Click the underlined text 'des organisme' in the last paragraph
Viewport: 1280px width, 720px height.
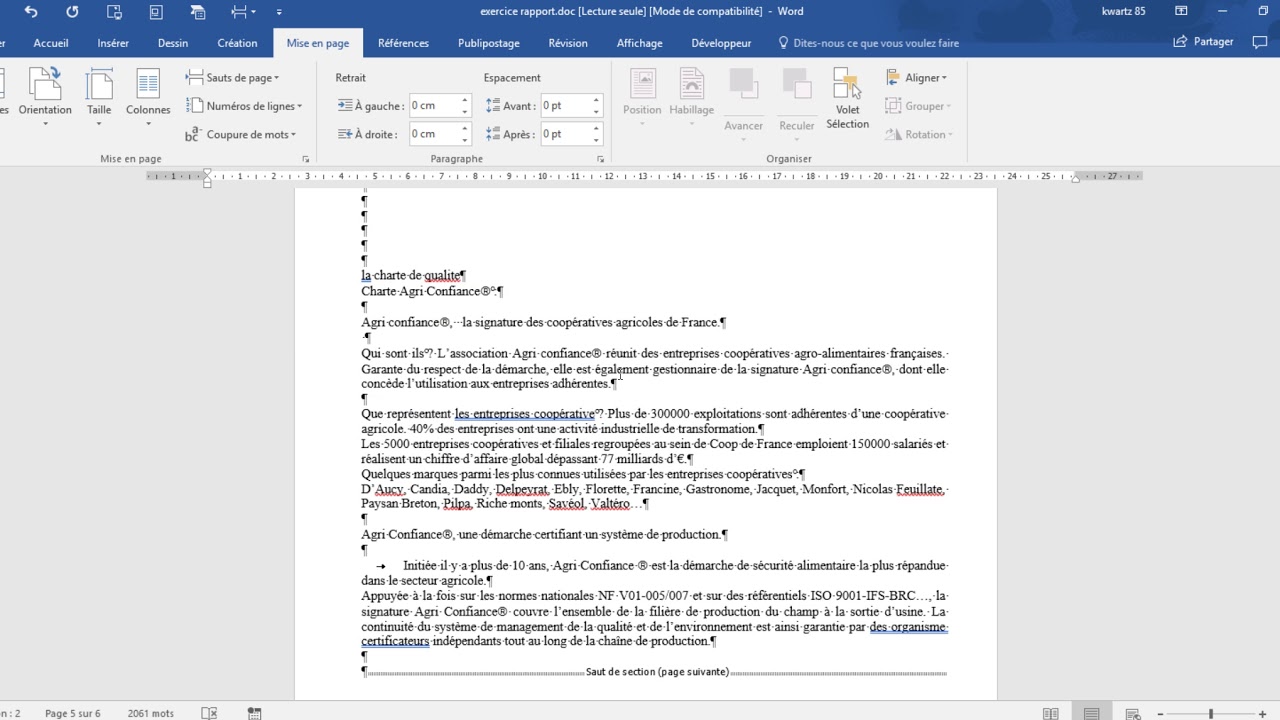pyautogui.click(x=908, y=627)
